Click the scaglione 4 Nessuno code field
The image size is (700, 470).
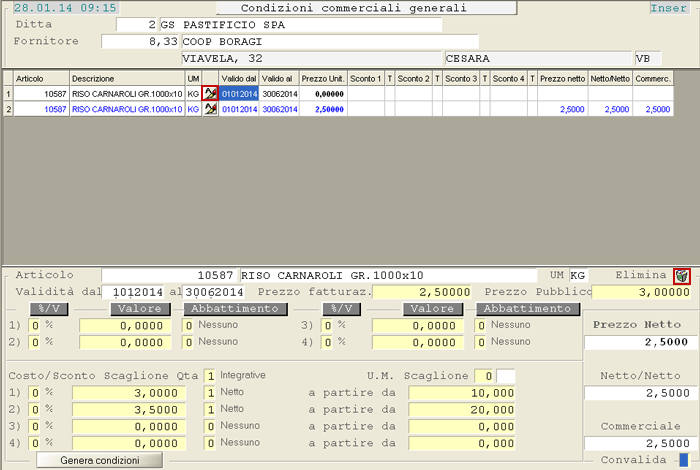(x=210, y=444)
